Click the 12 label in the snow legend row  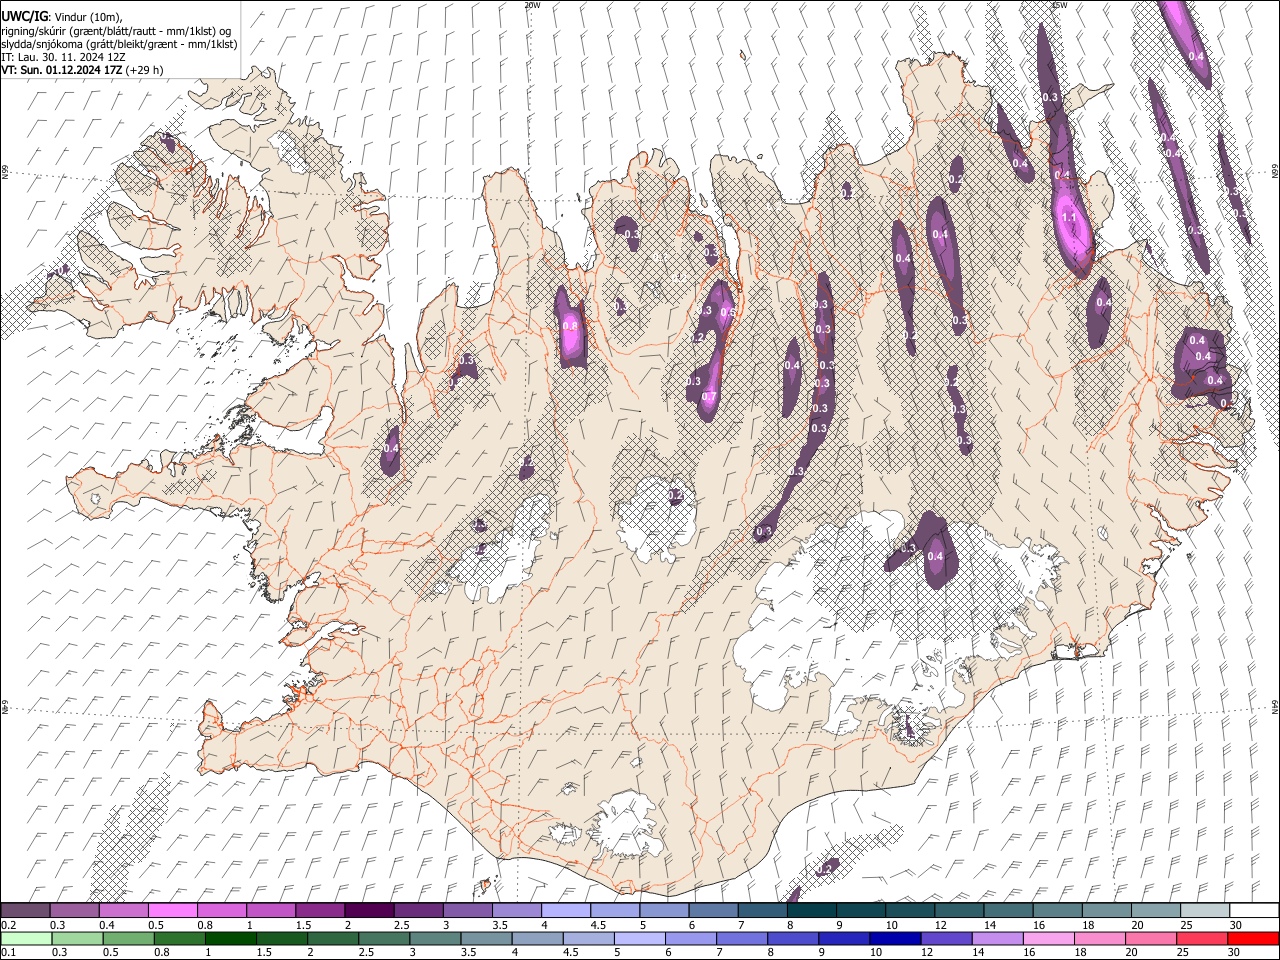941,924
